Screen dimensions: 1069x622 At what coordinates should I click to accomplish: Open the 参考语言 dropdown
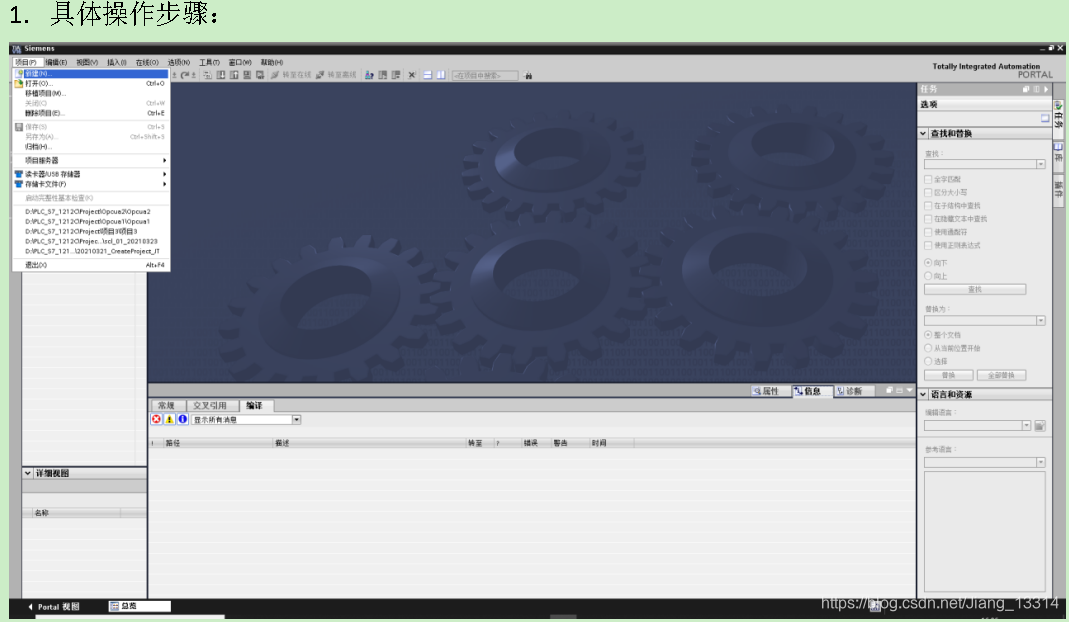tap(1040, 462)
